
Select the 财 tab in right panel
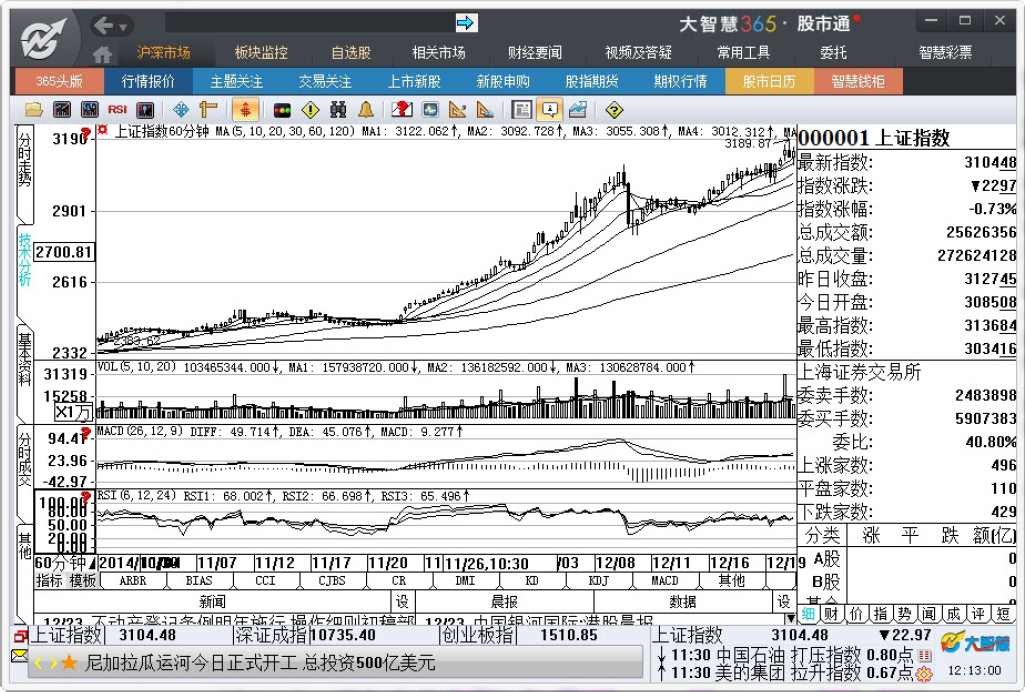click(x=831, y=614)
